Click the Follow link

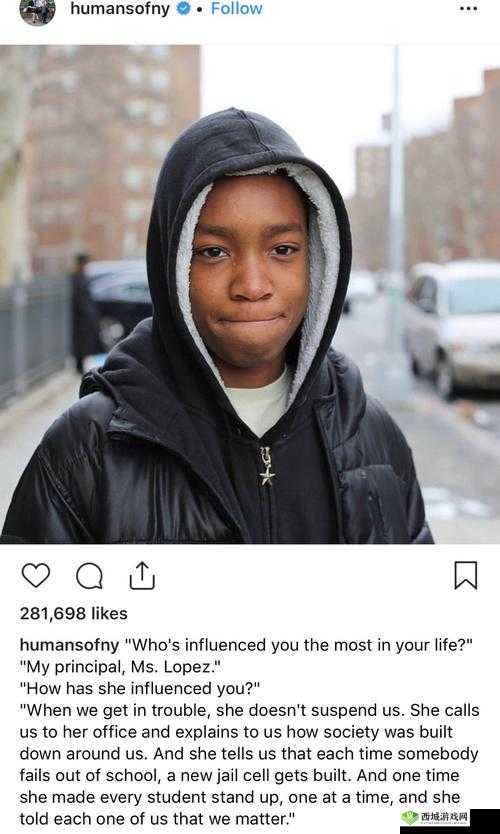click(237, 9)
